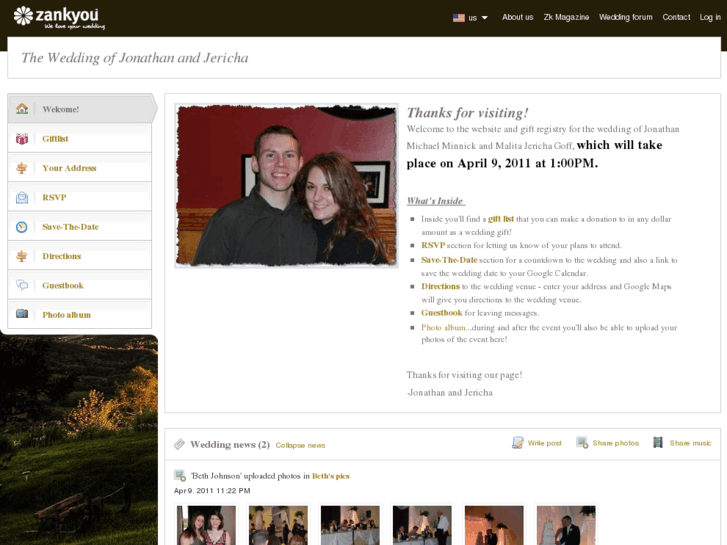Click the Share photos icon
Viewport: 727px width, 545px height.
[x=582, y=442]
